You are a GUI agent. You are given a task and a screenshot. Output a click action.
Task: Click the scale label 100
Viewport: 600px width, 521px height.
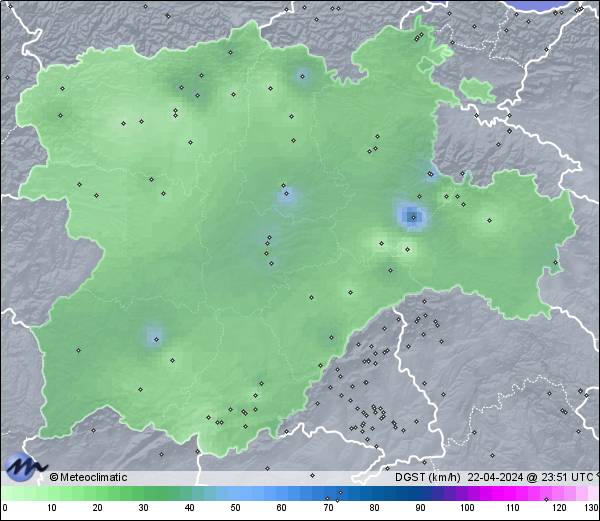[x=467, y=508]
